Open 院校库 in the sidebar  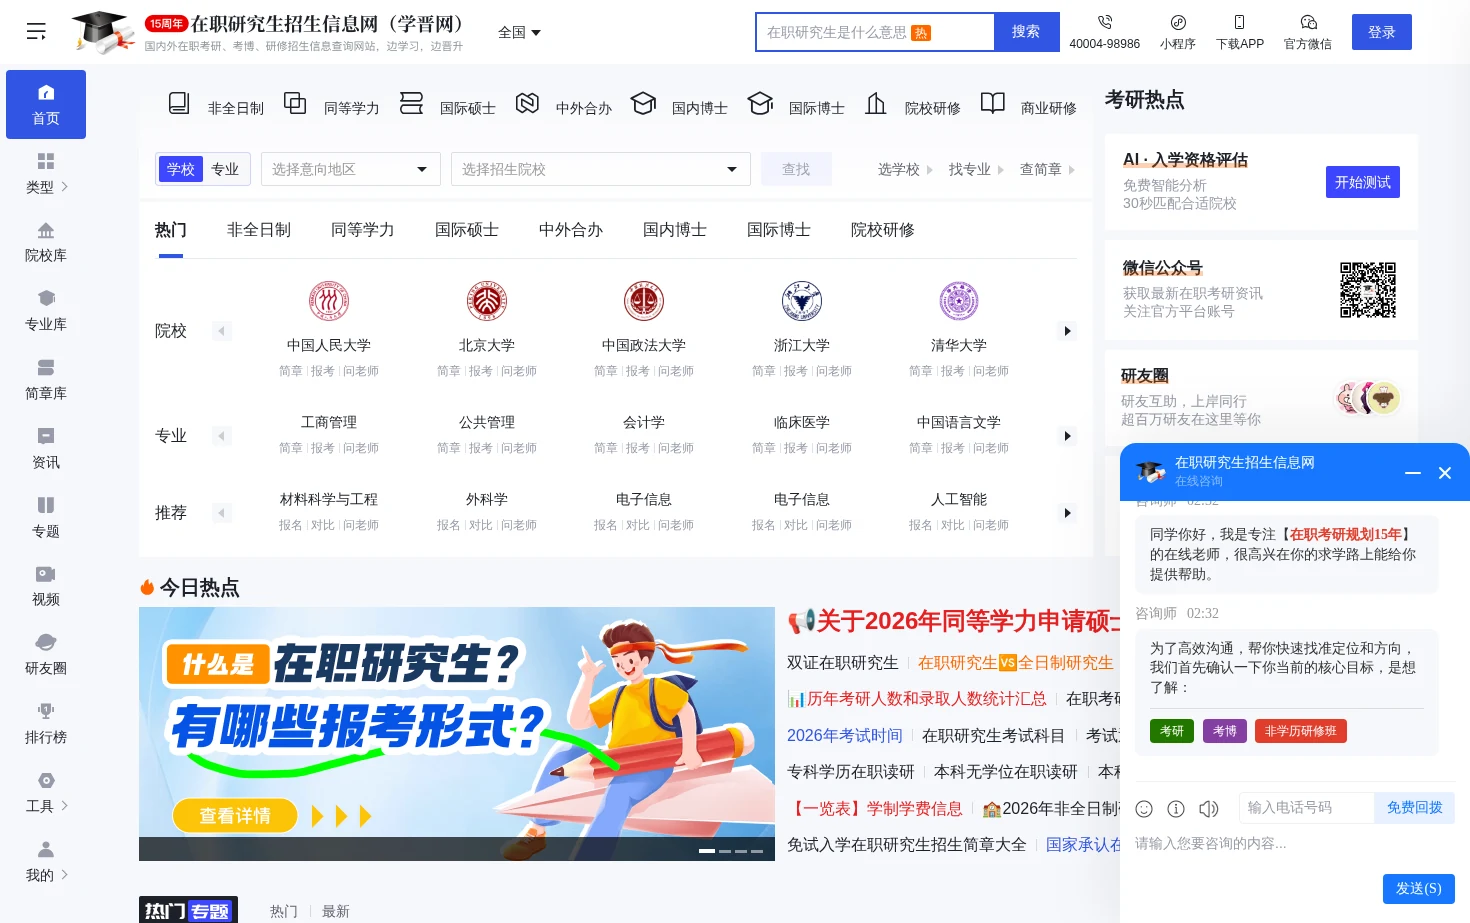point(46,243)
